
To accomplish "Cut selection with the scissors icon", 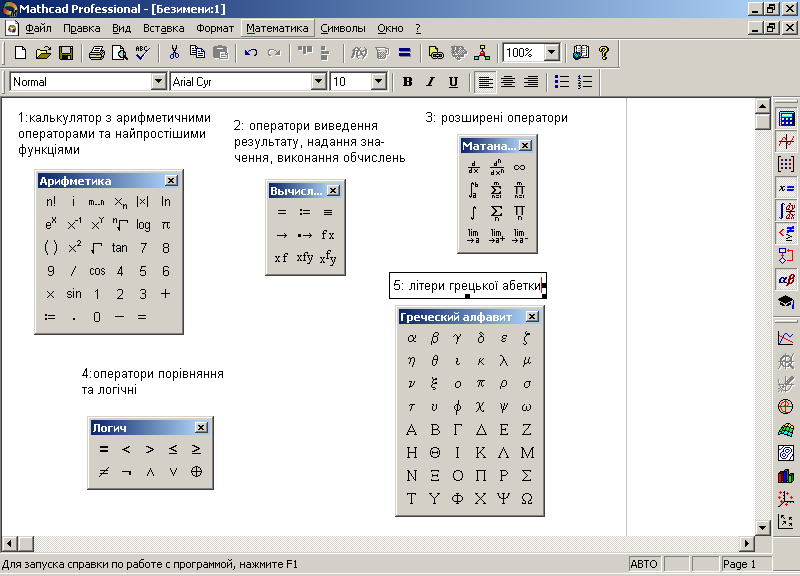I will [174, 53].
